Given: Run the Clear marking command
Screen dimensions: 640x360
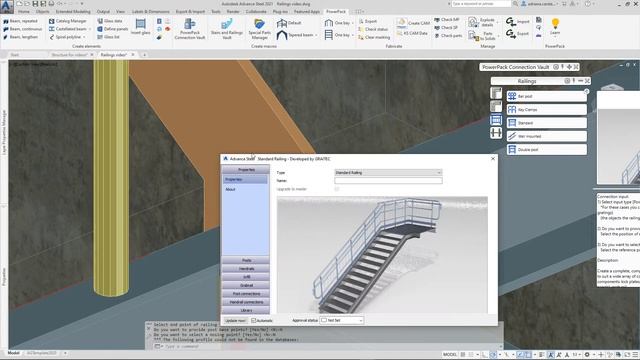Looking at the screenshot, I should pyautogui.click(x=374, y=37).
